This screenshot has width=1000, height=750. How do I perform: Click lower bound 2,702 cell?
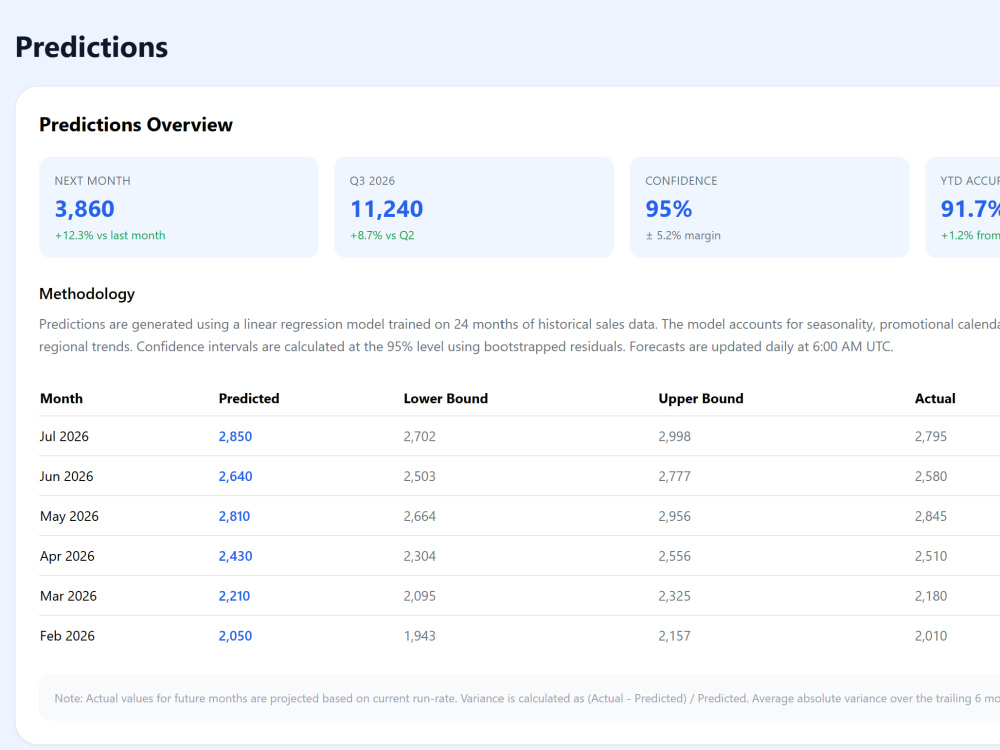420,436
